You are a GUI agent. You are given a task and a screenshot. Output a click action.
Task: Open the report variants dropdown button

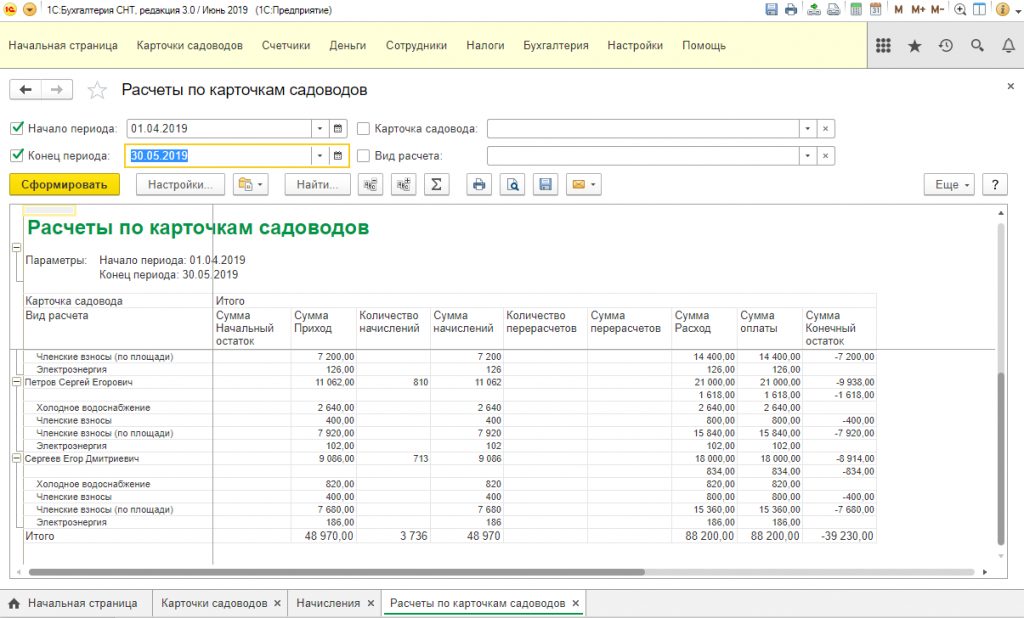pos(251,185)
